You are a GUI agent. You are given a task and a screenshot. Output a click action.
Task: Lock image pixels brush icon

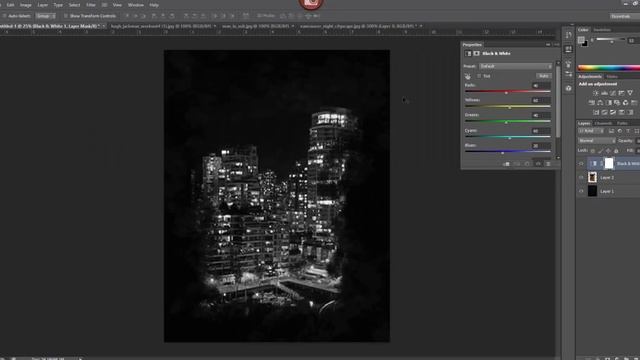600,151
